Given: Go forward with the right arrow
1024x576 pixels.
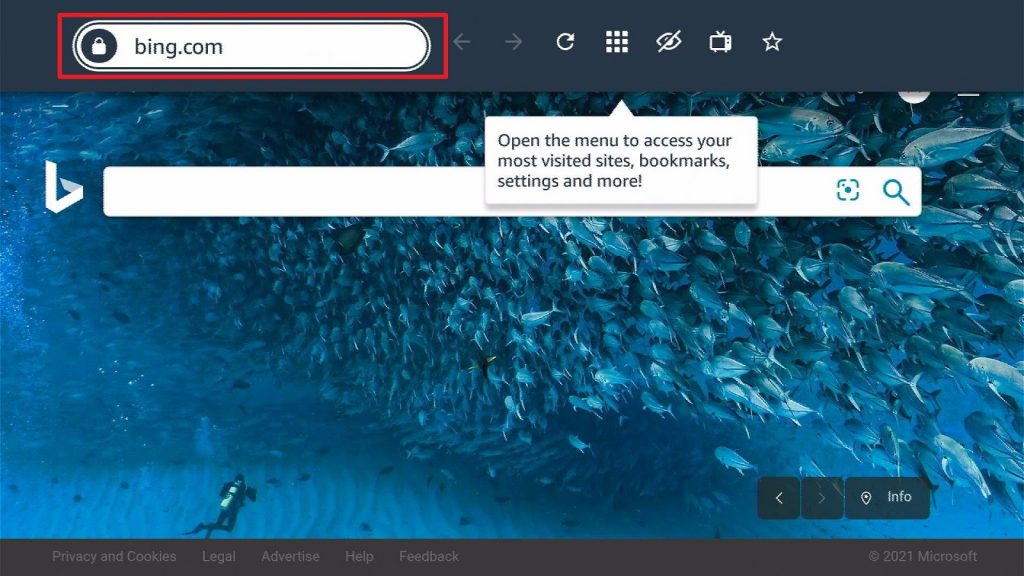Looking at the screenshot, I should (513, 42).
